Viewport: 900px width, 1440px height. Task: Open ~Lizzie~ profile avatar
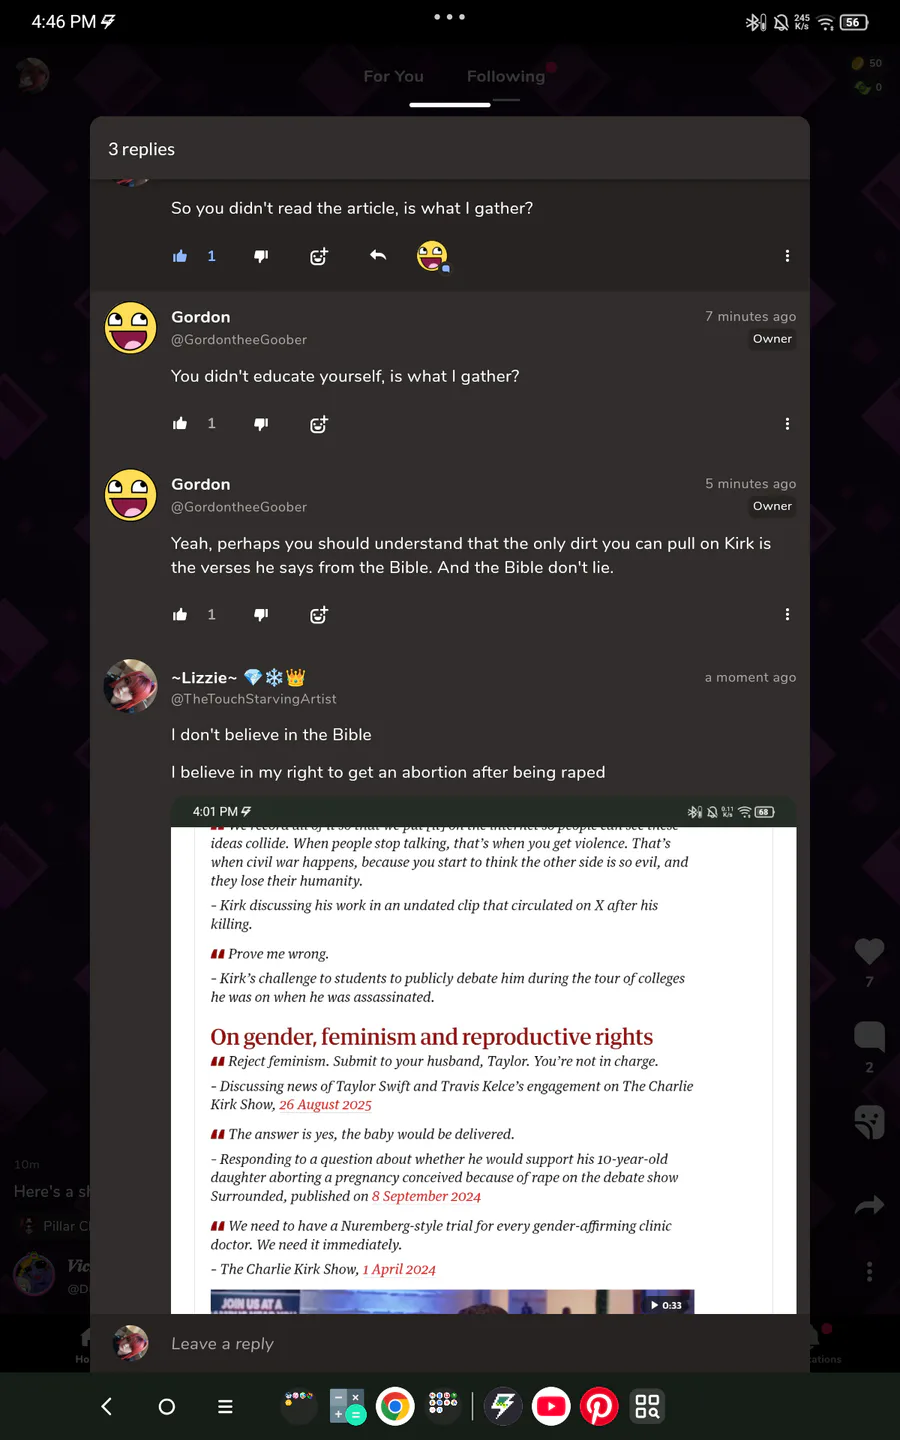pyautogui.click(x=131, y=686)
